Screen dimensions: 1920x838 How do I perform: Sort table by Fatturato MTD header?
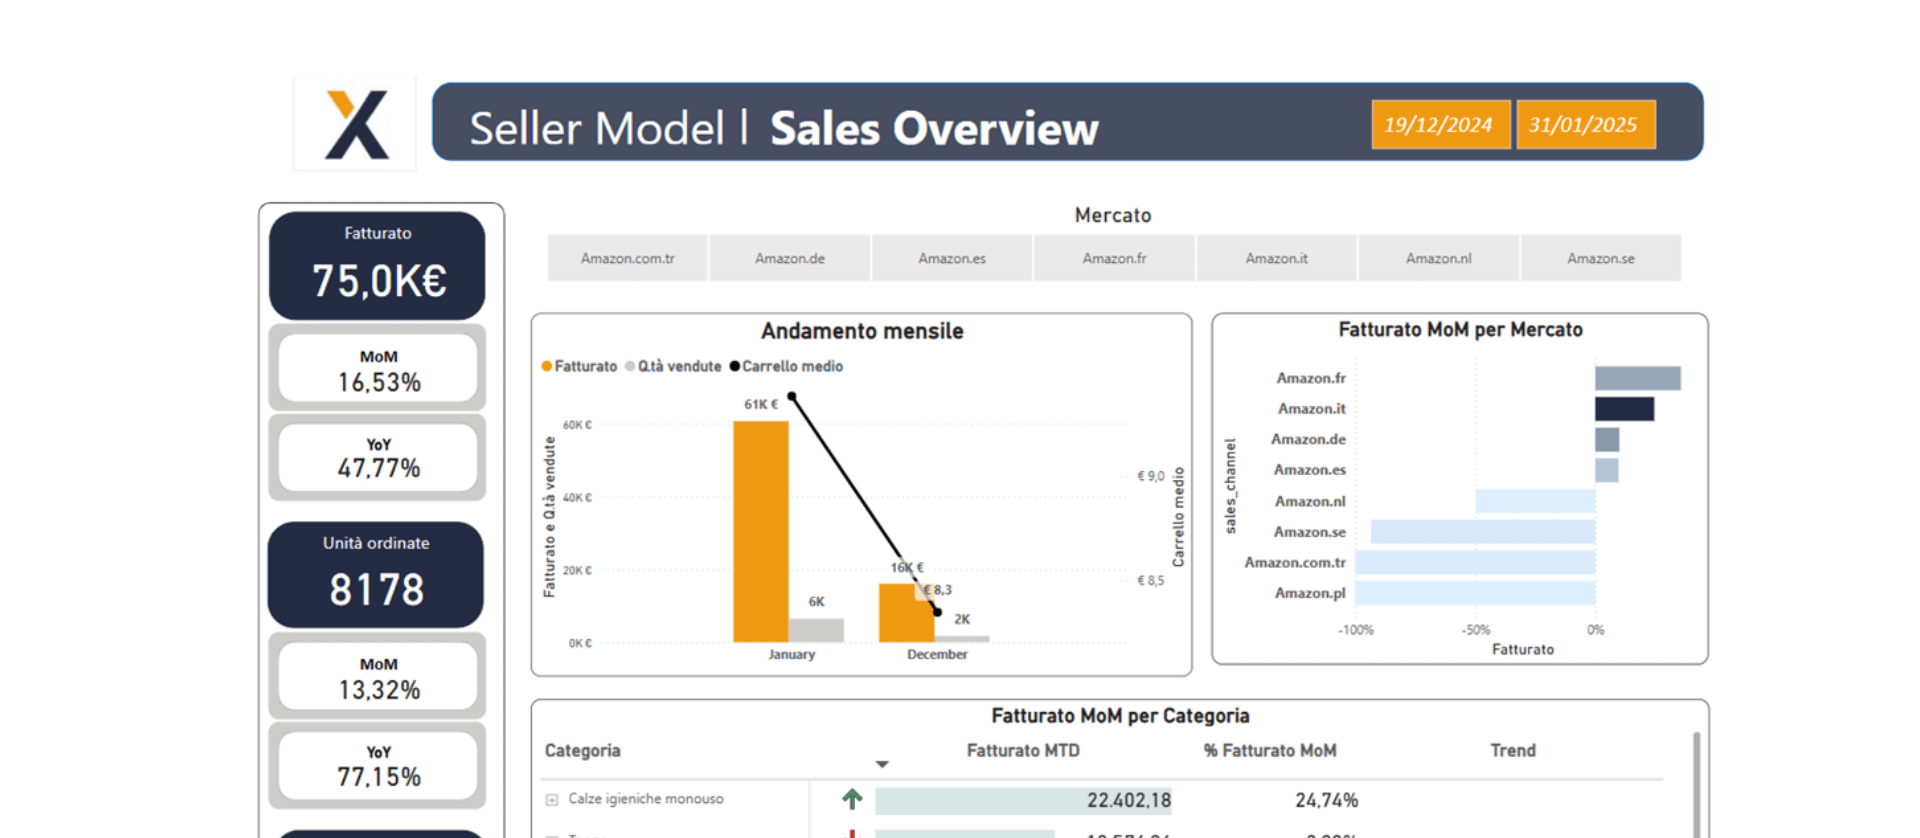[1023, 750]
